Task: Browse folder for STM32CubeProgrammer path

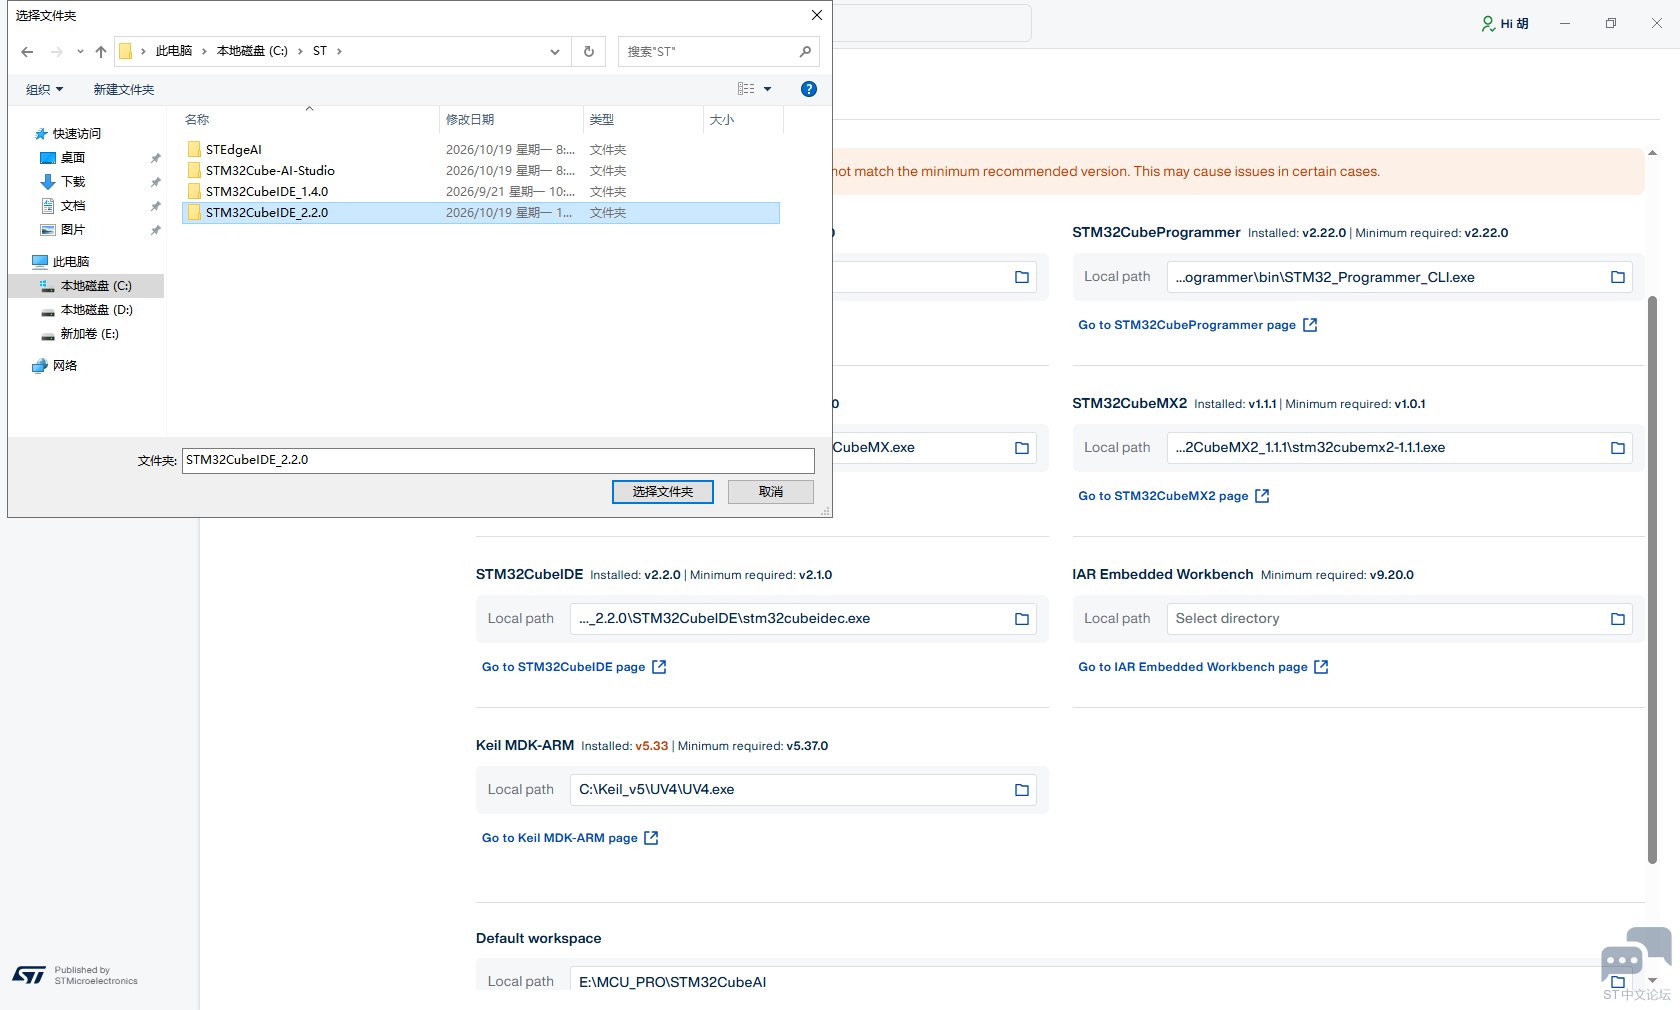Action: (1618, 277)
